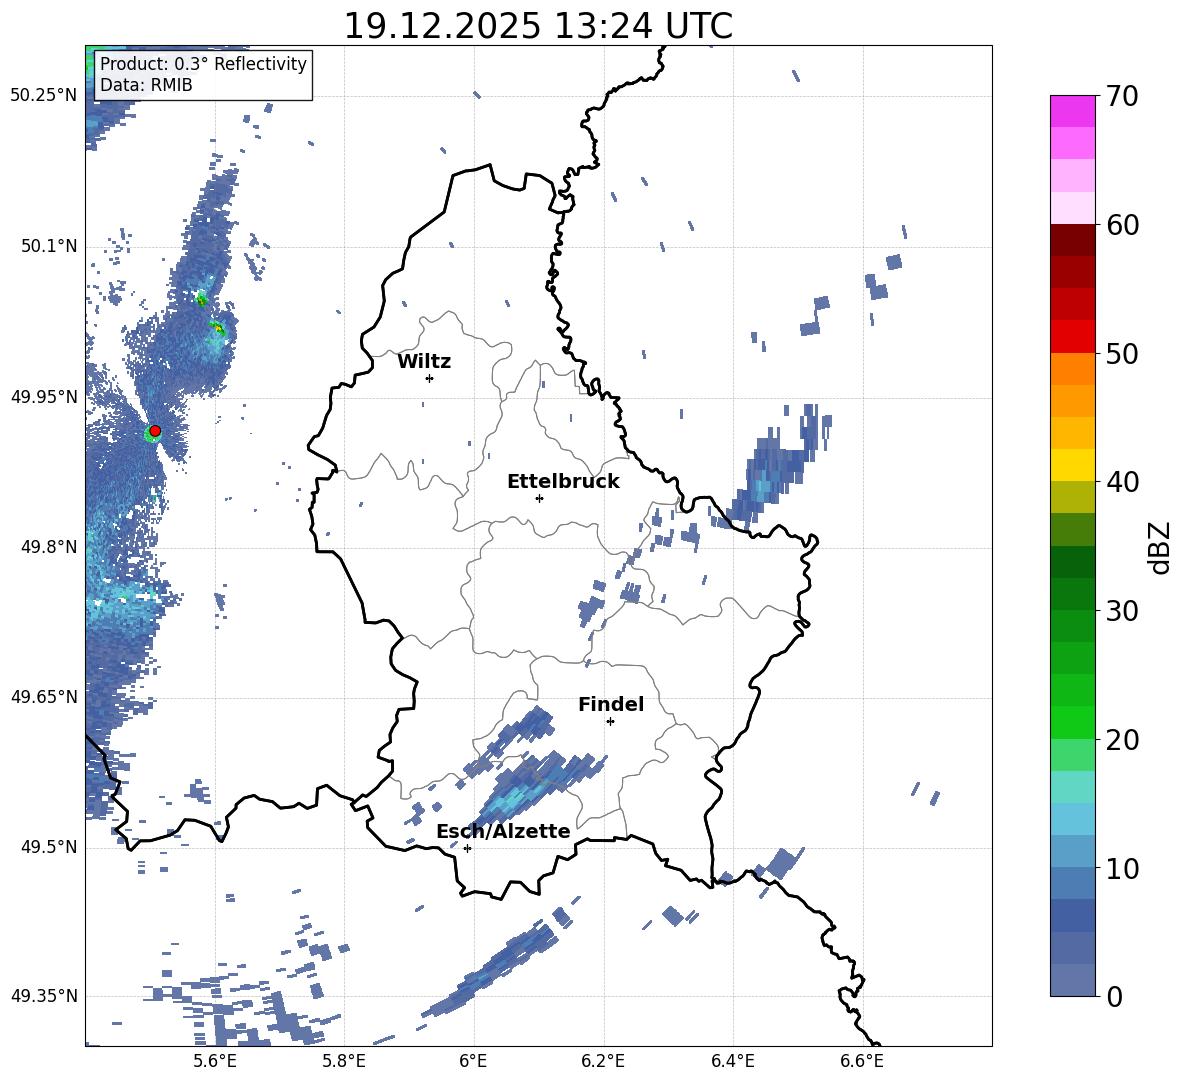Click the 20 colorbar tick label
The height and width of the screenshot is (1081, 1184).
coord(1122,740)
